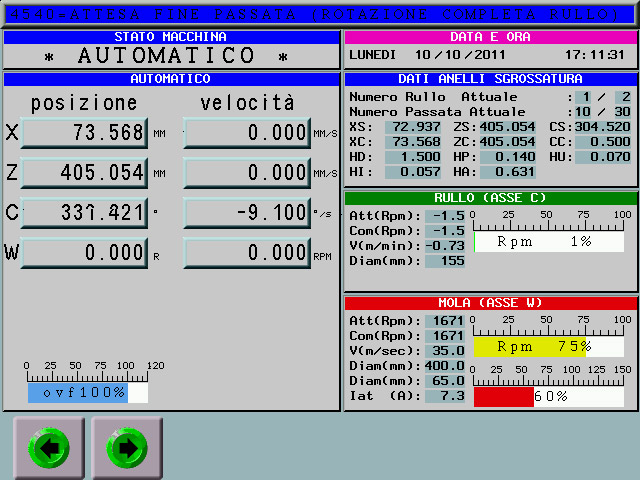The height and width of the screenshot is (480, 640).
Task: Click the RULLO (ASSE C) green header
Action: pyautogui.click(x=490, y=198)
